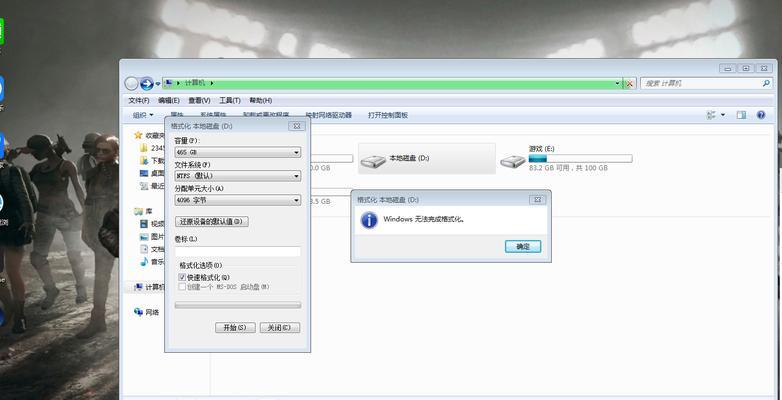Image resolution: width=782 pixels, height=400 pixels.
Task: Select the 计算机 breadcrumb in address bar
Action: click(x=195, y=83)
